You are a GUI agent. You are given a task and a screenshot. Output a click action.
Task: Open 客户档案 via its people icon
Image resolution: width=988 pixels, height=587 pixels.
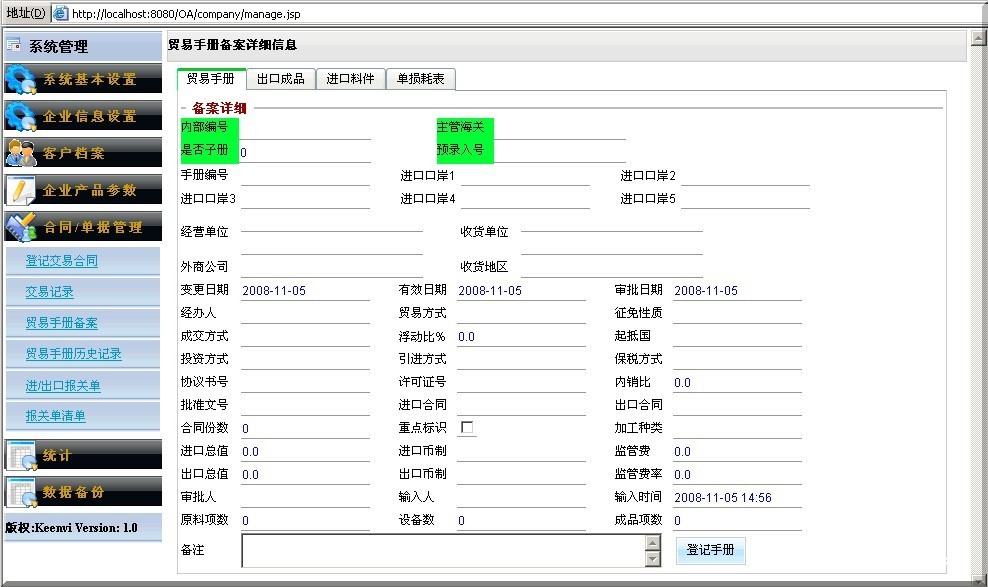pyautogui.click(x=21, y=153)
